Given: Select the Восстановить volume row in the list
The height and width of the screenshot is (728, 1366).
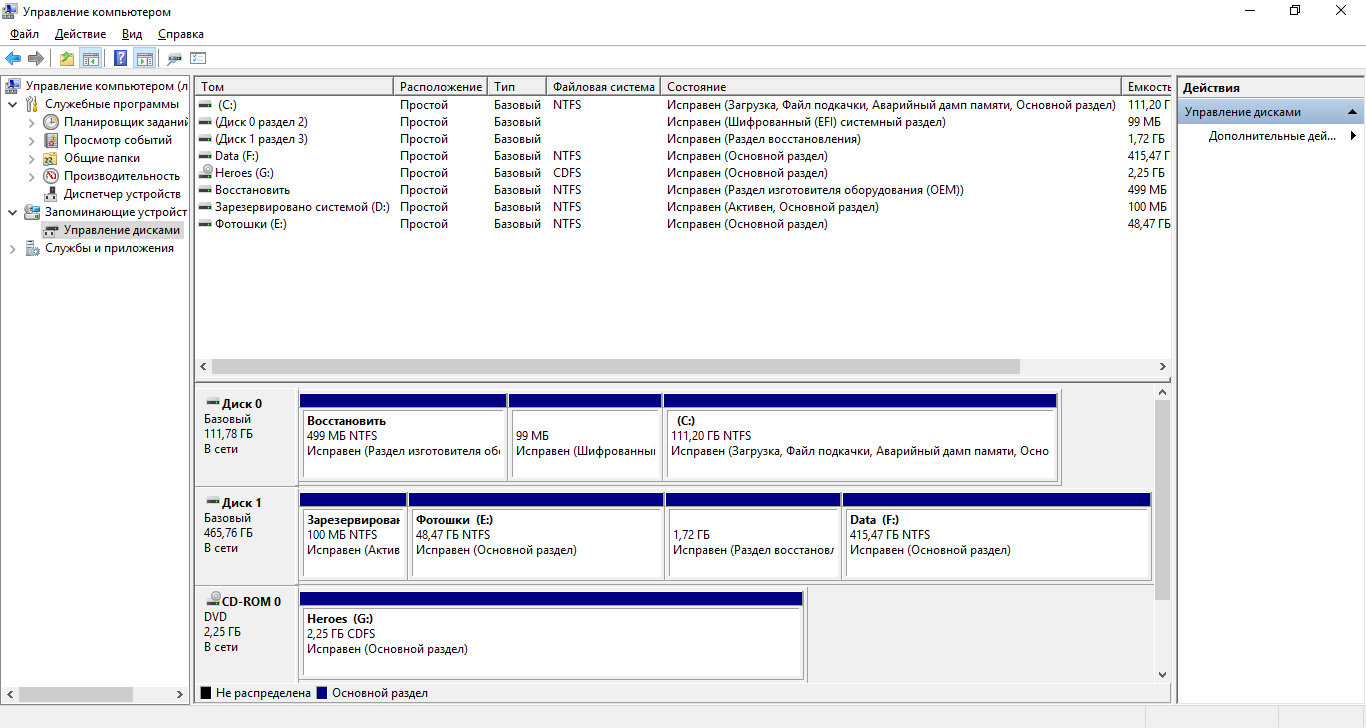Looking at the screenshot, I should (x=682, y=190).
